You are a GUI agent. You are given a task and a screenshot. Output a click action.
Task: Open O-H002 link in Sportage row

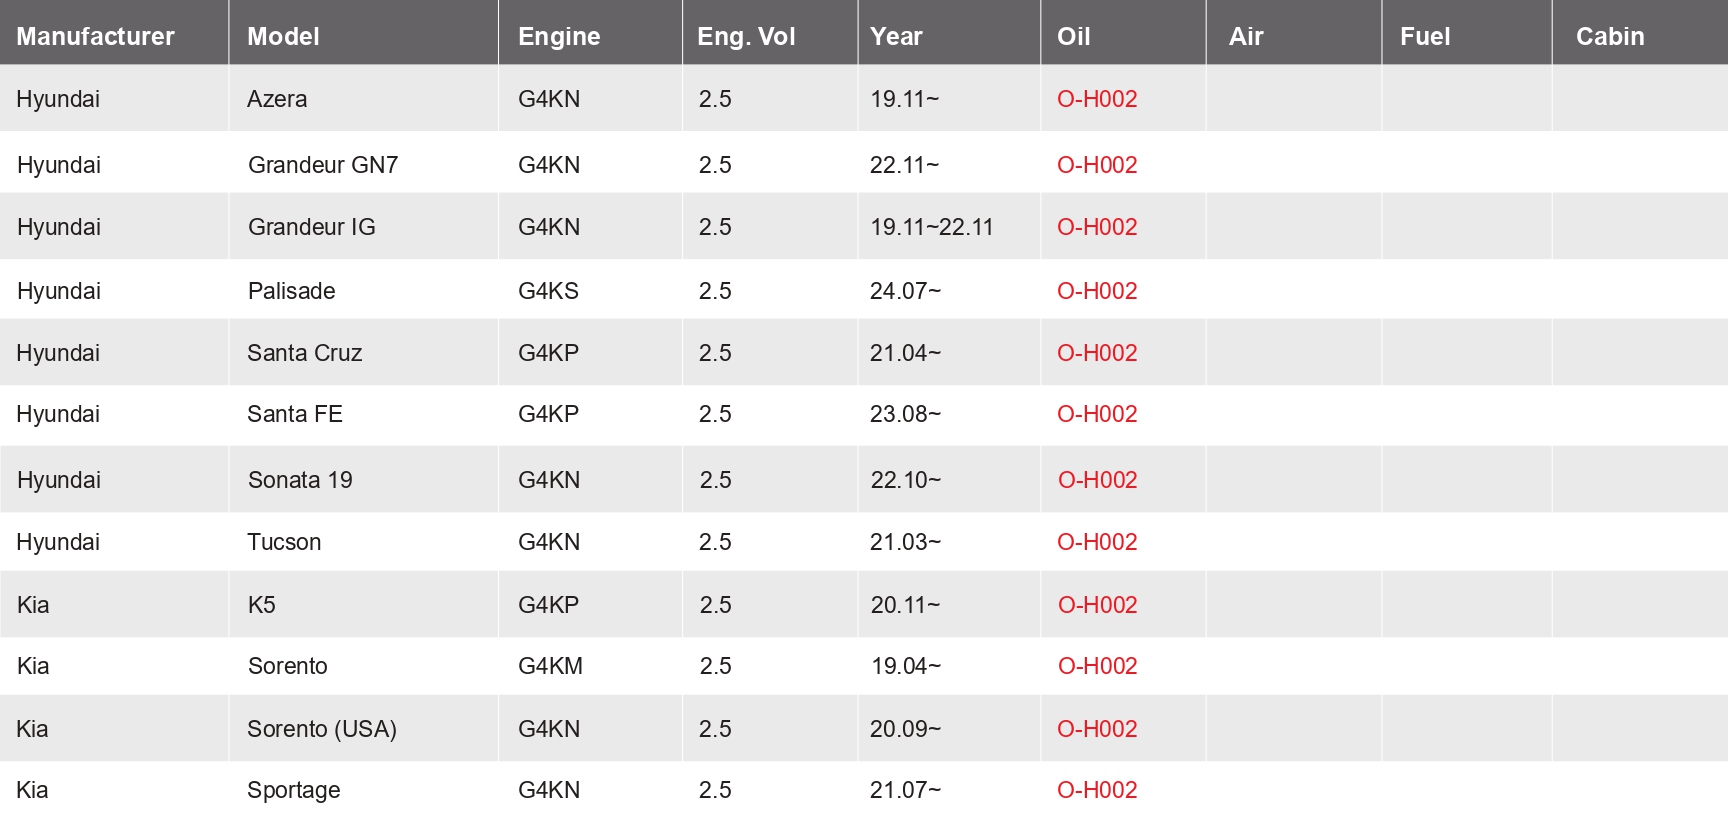[1097, 790]
